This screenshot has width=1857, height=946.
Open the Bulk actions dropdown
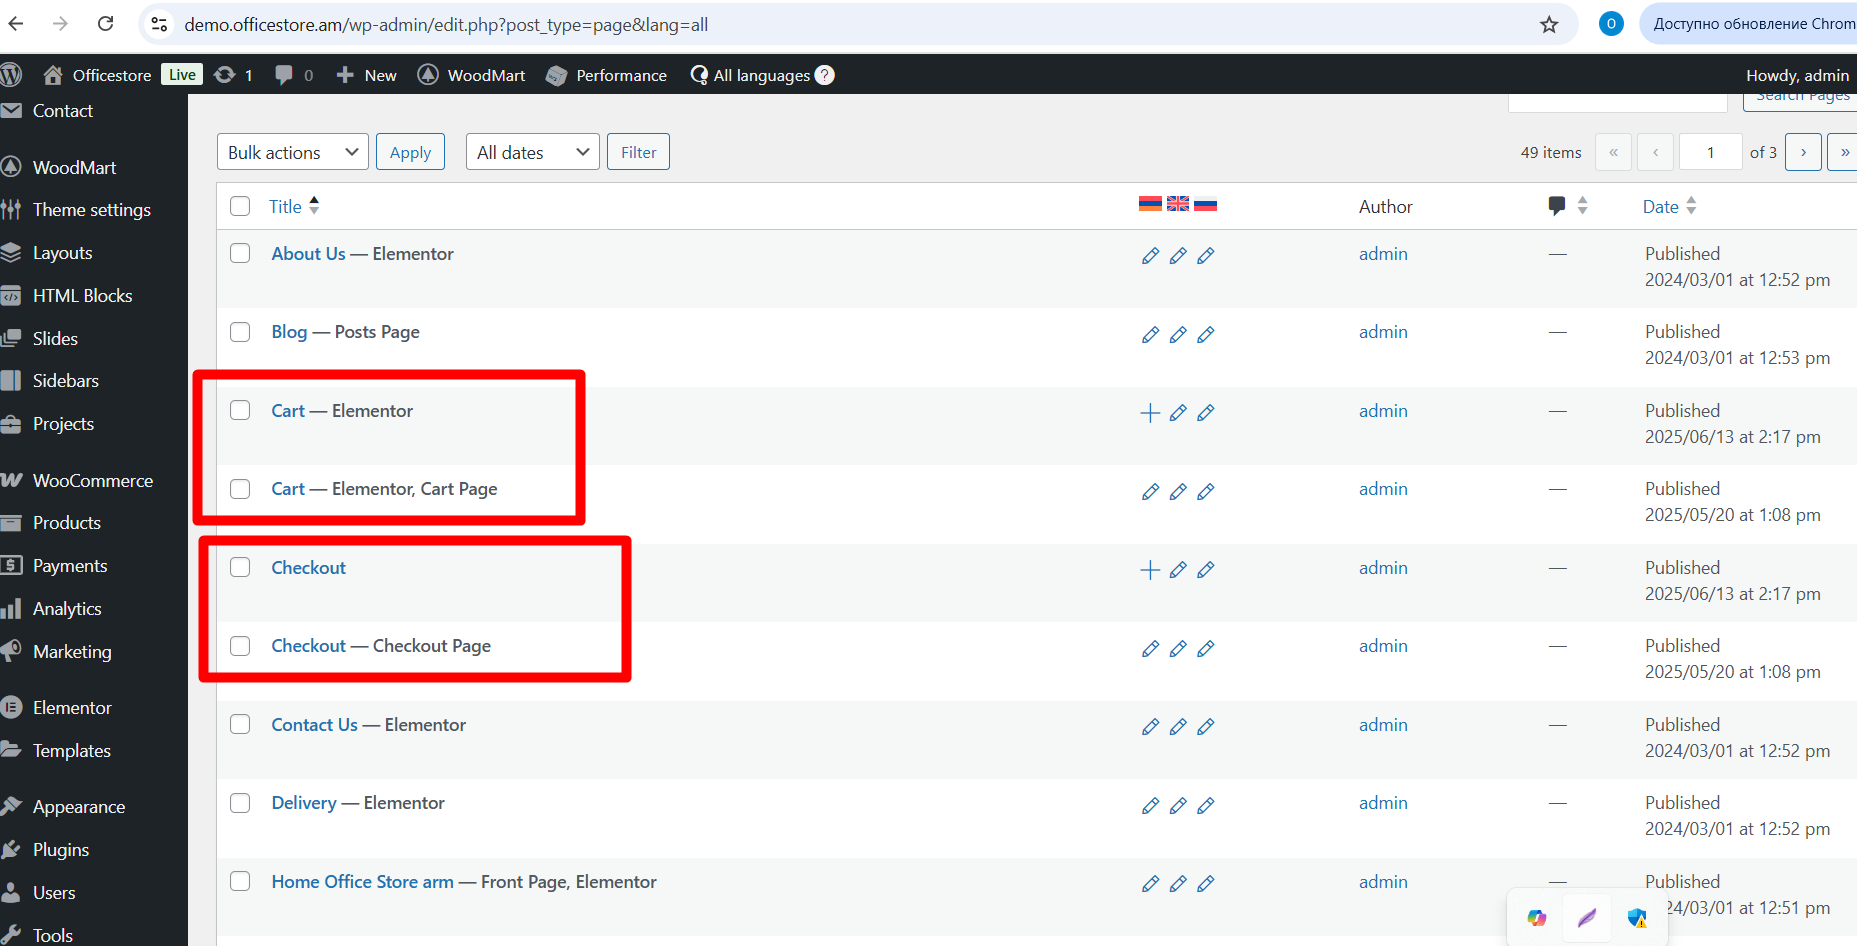[293, 152]
